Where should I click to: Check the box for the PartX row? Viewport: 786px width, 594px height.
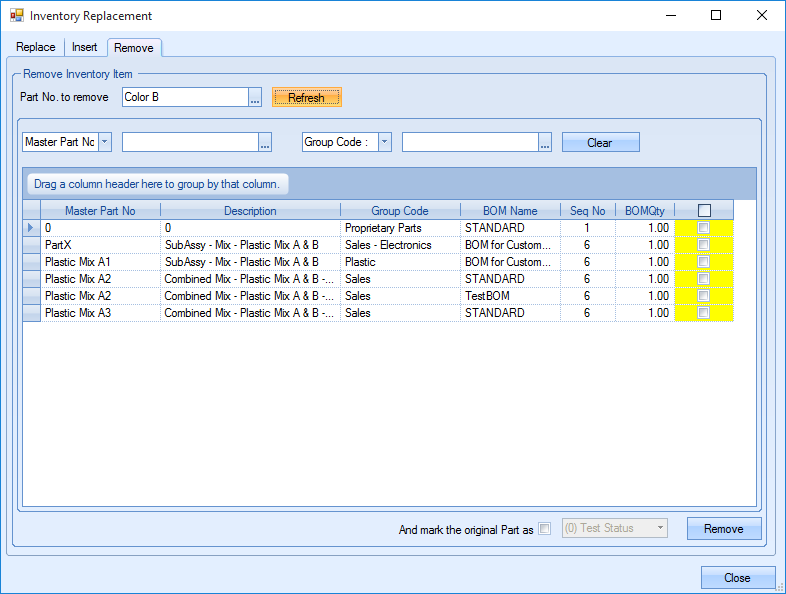704,245
